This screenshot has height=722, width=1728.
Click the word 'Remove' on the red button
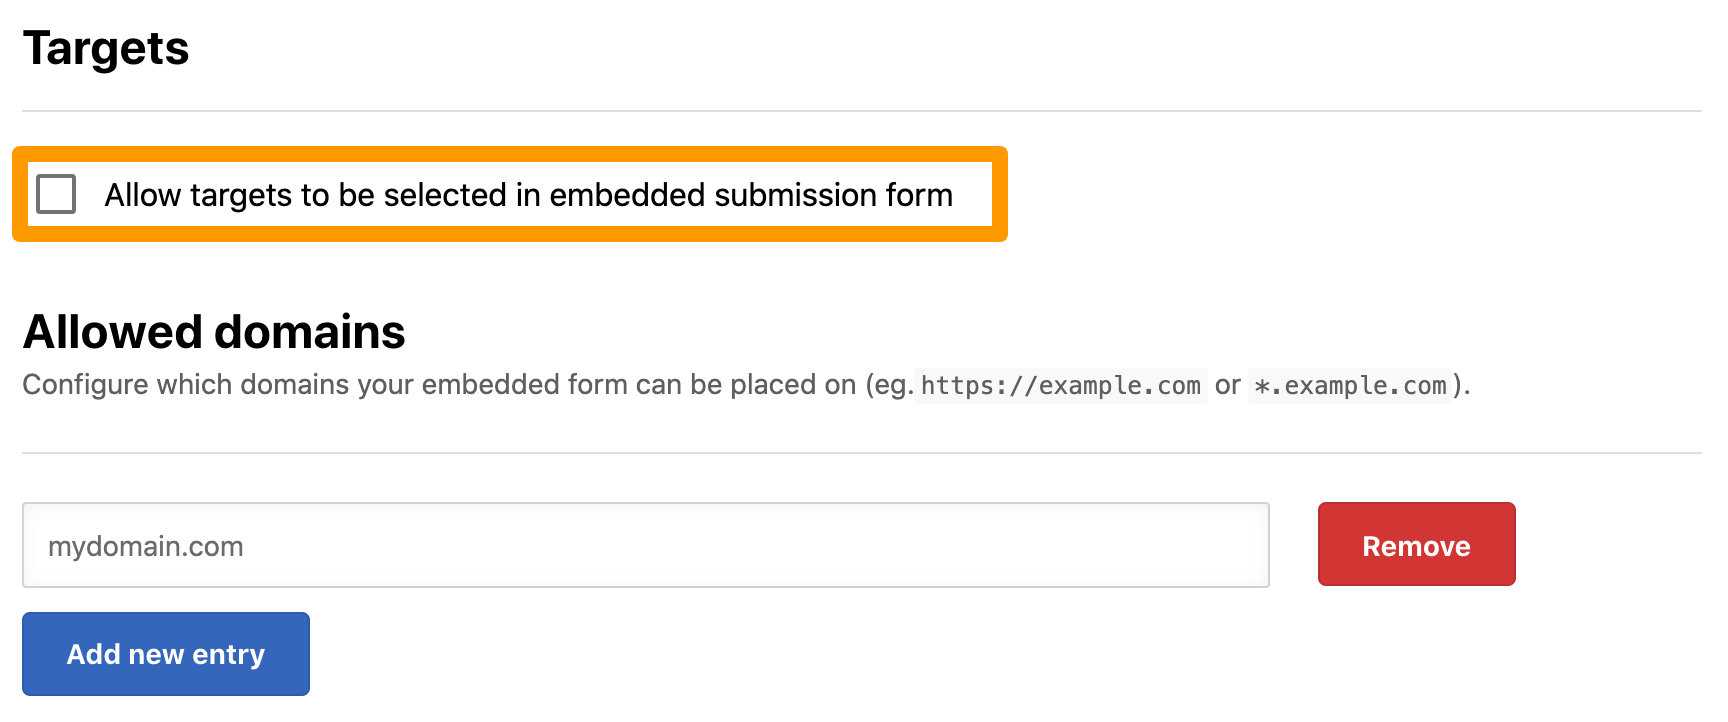1416,546
